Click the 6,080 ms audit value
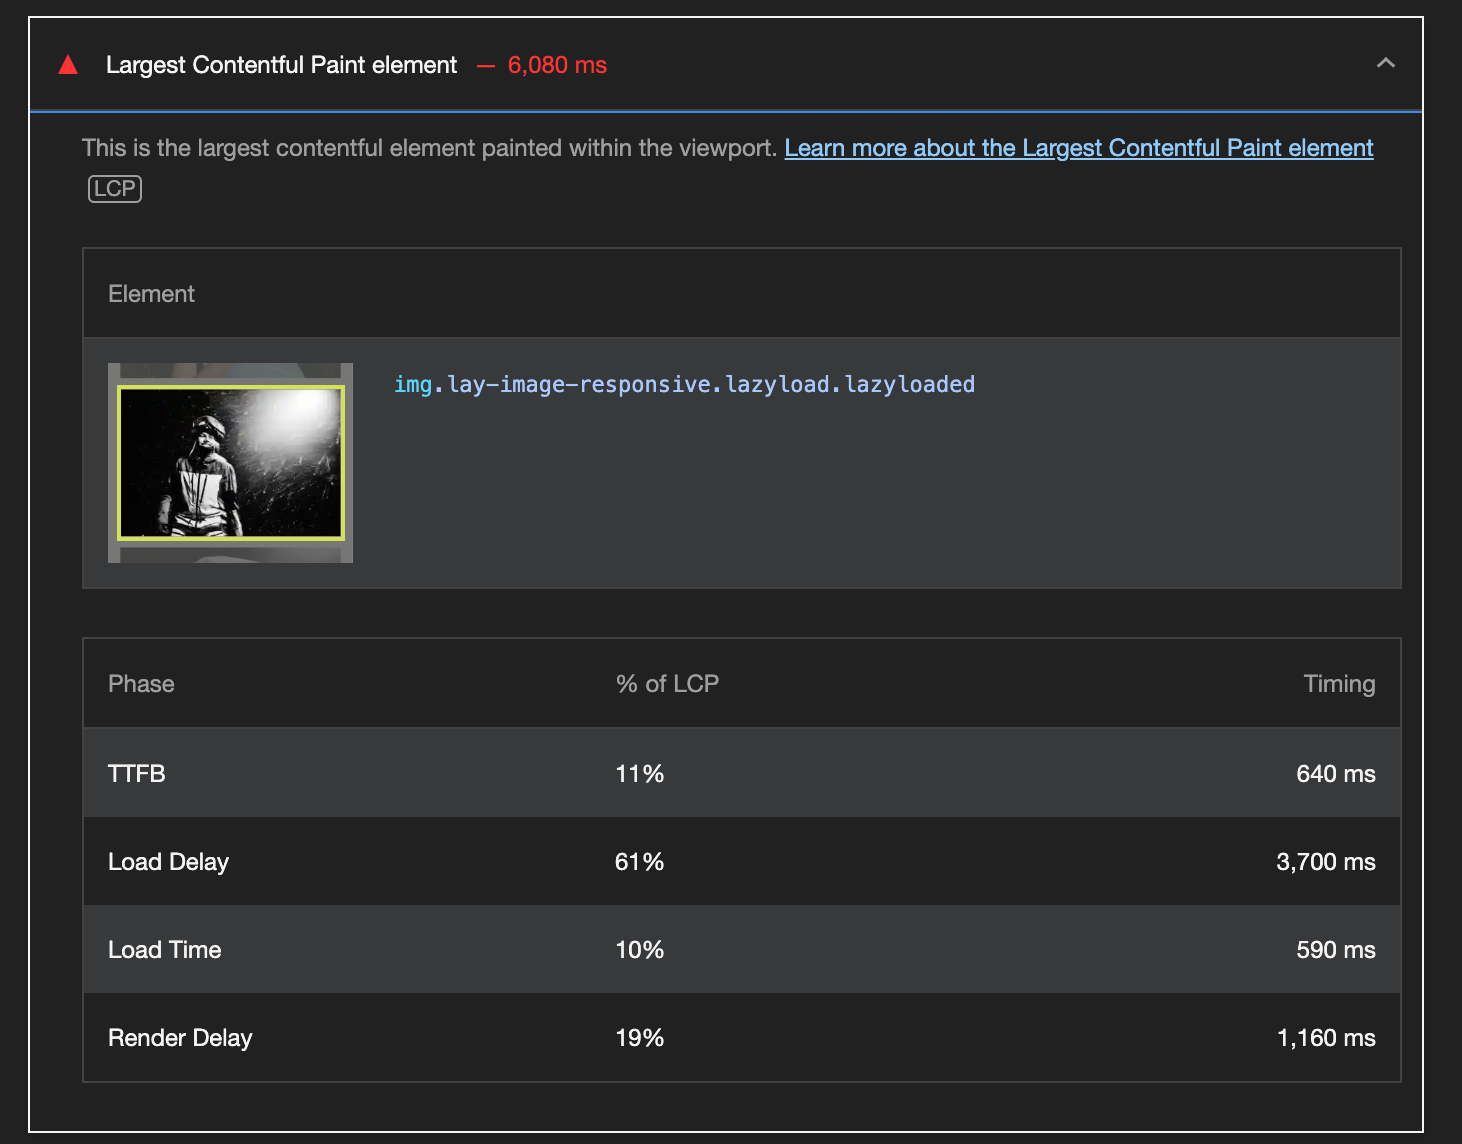1462x1144 pixels. tap(557, 65)
